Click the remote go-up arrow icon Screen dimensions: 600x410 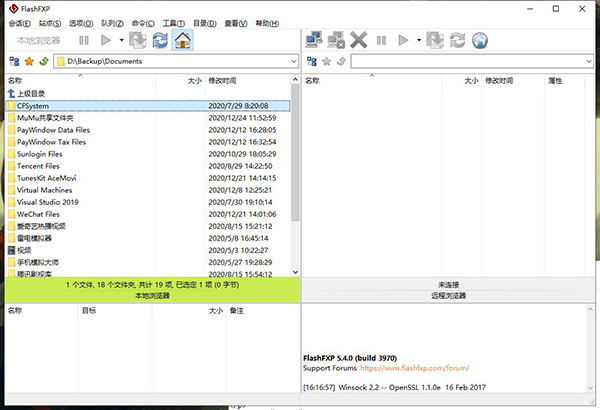click(341, 61)
